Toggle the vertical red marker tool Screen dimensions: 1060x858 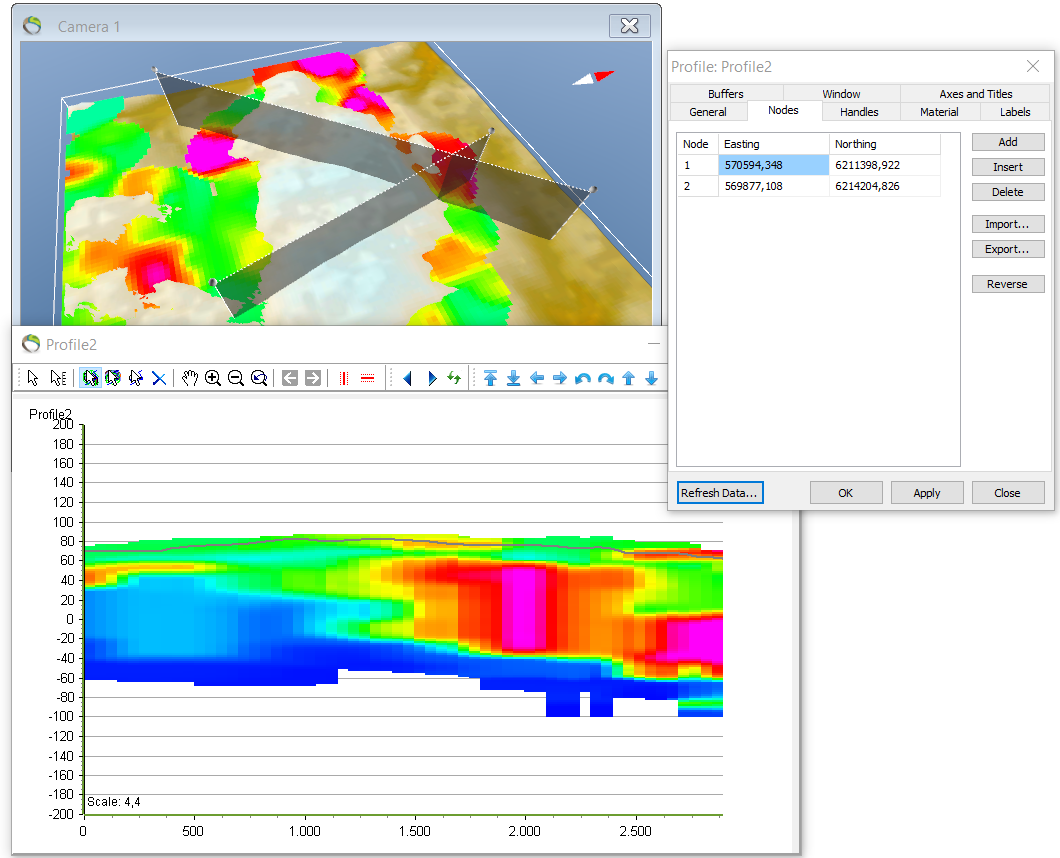(x=343, y=378)
